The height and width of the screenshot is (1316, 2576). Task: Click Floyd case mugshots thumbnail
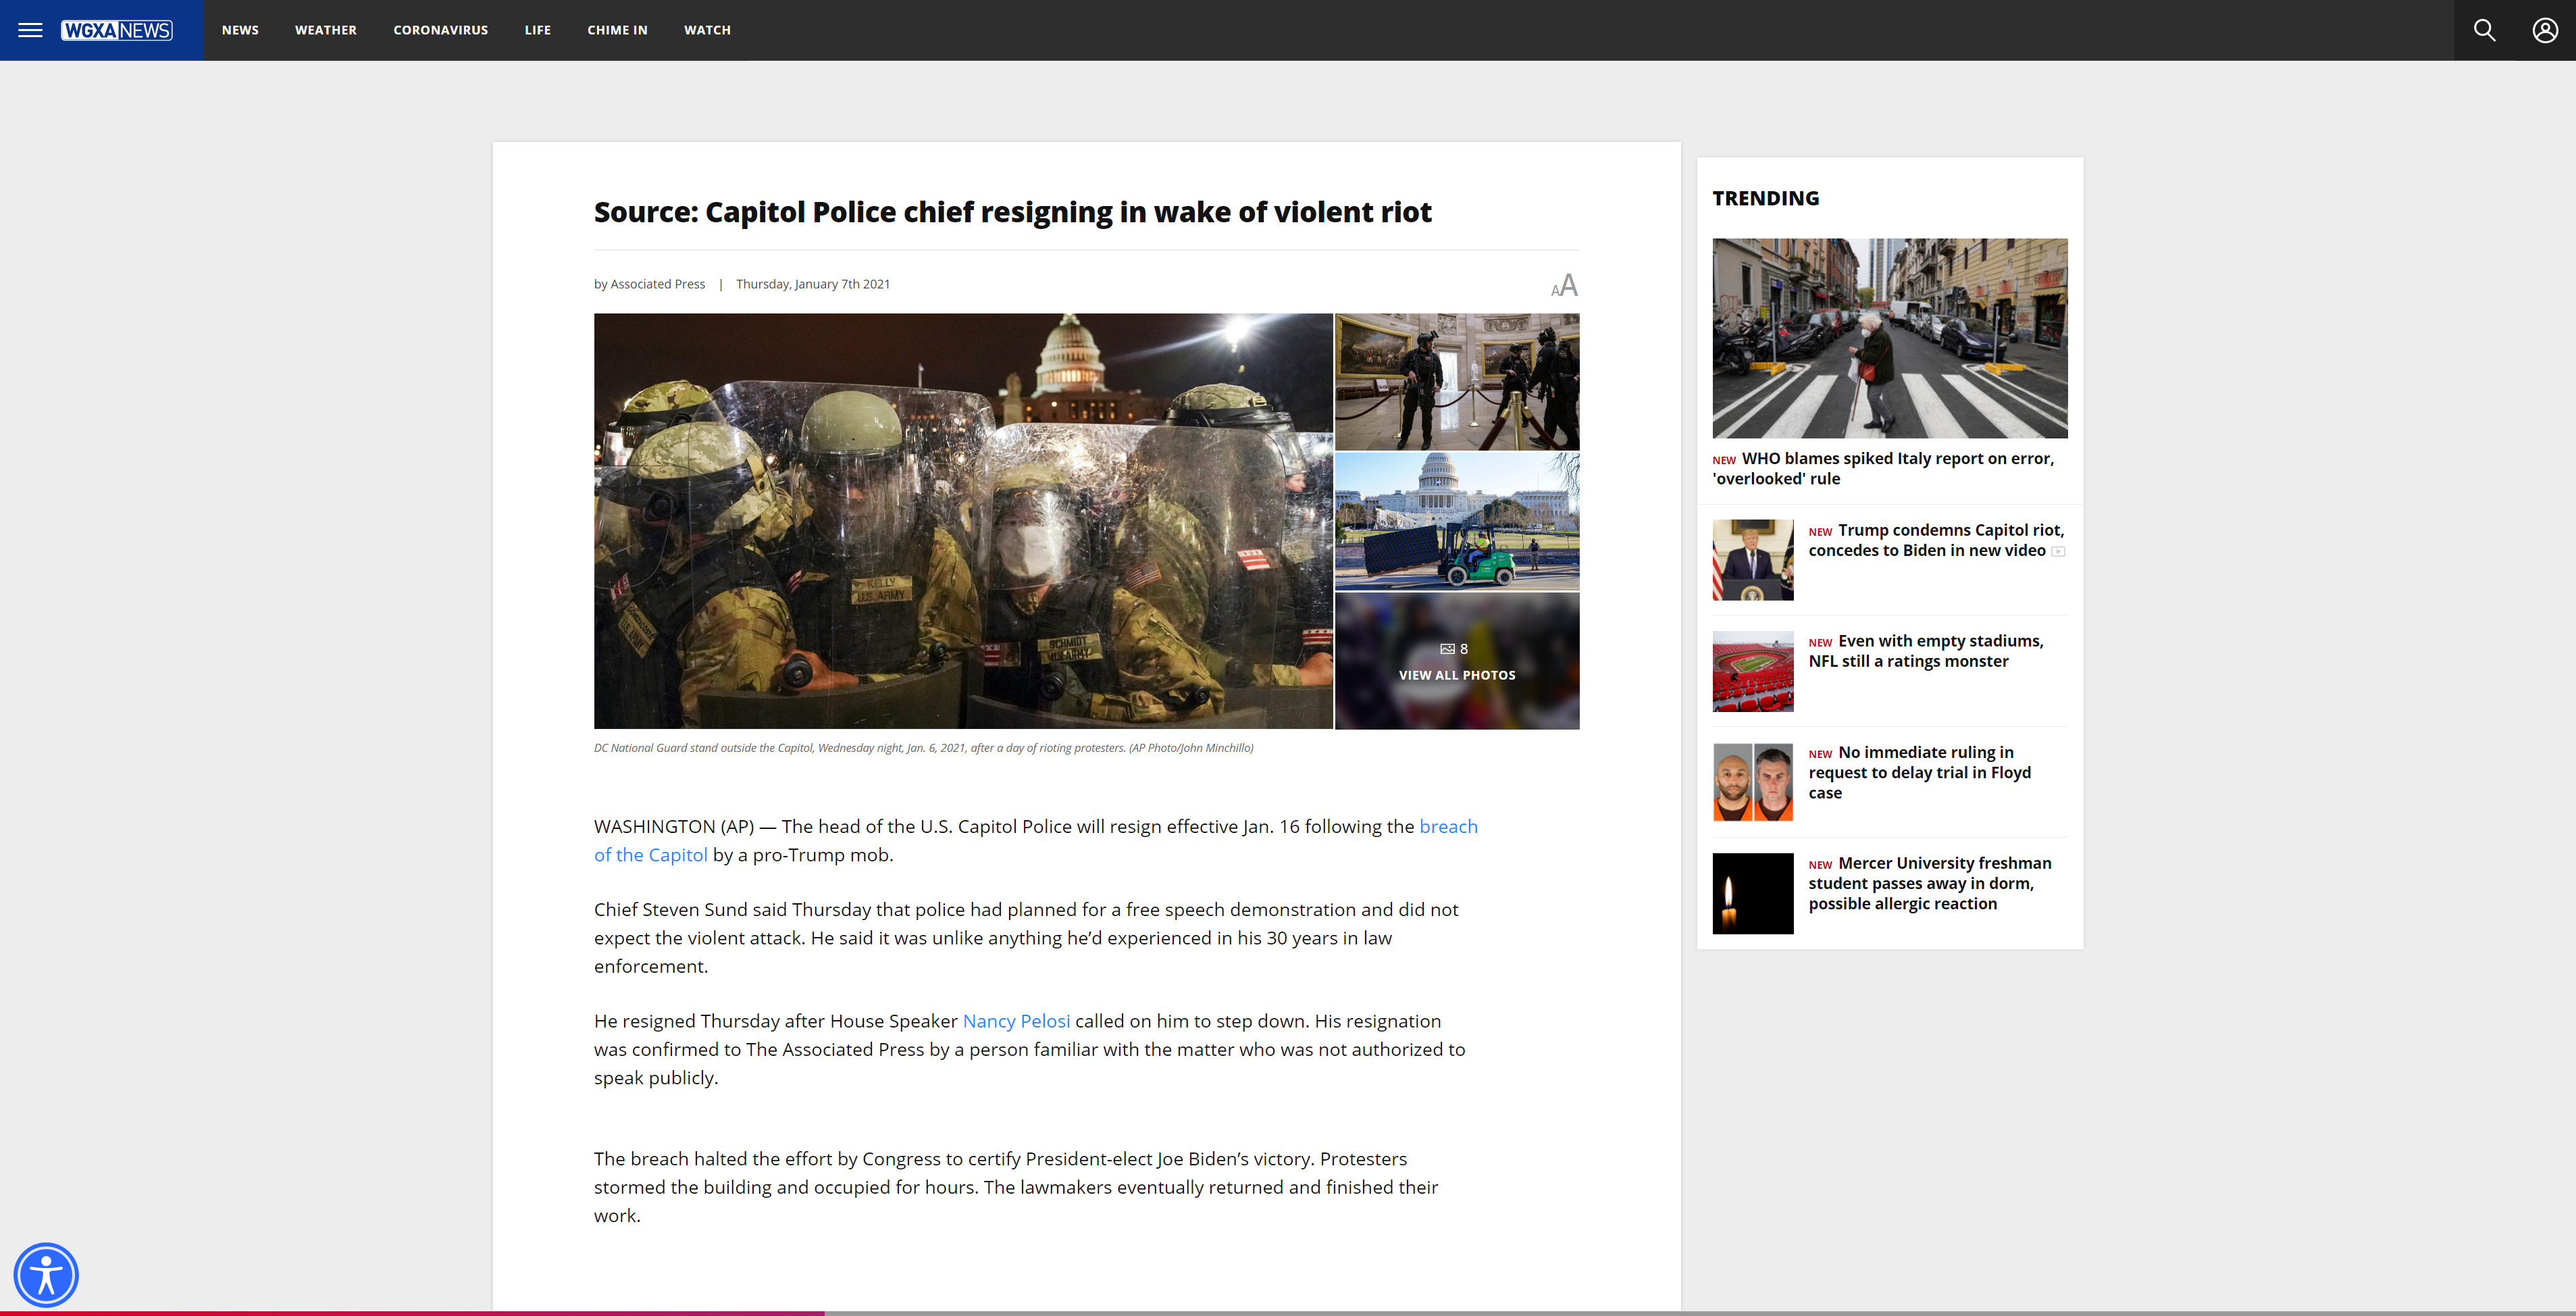[x=1753, y=782]
